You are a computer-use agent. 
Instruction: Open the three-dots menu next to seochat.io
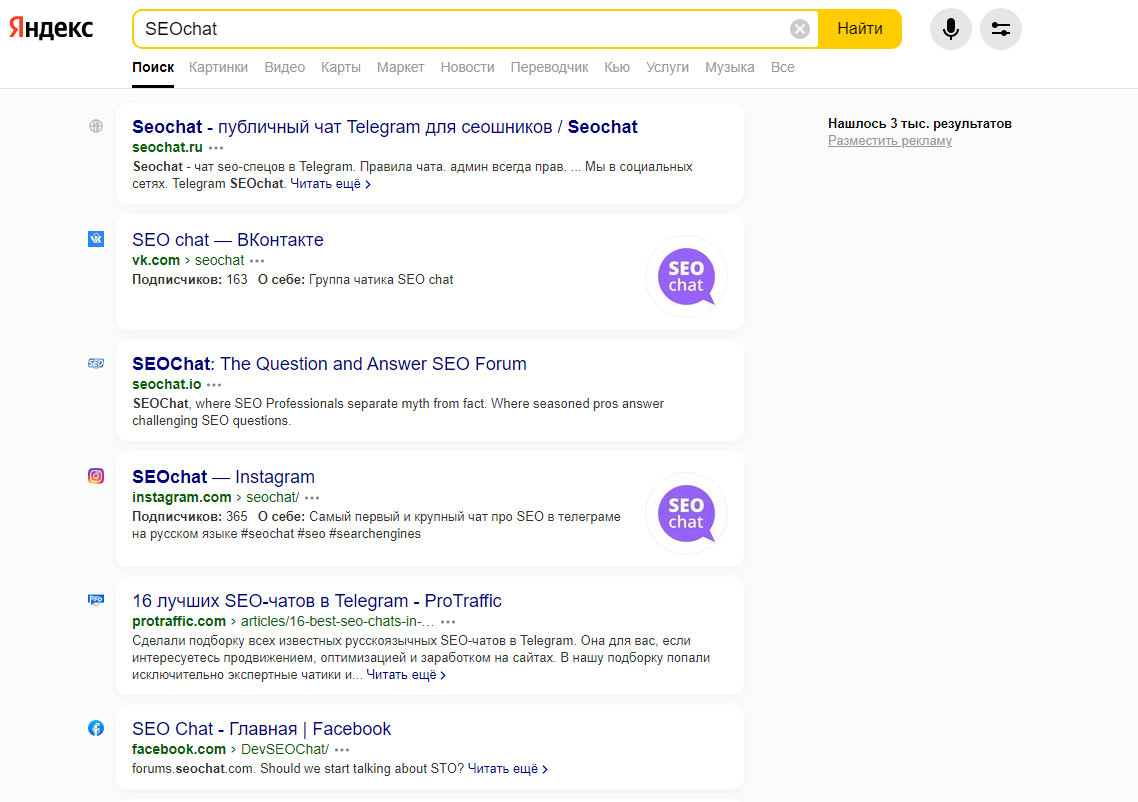[x=214, y=385]
